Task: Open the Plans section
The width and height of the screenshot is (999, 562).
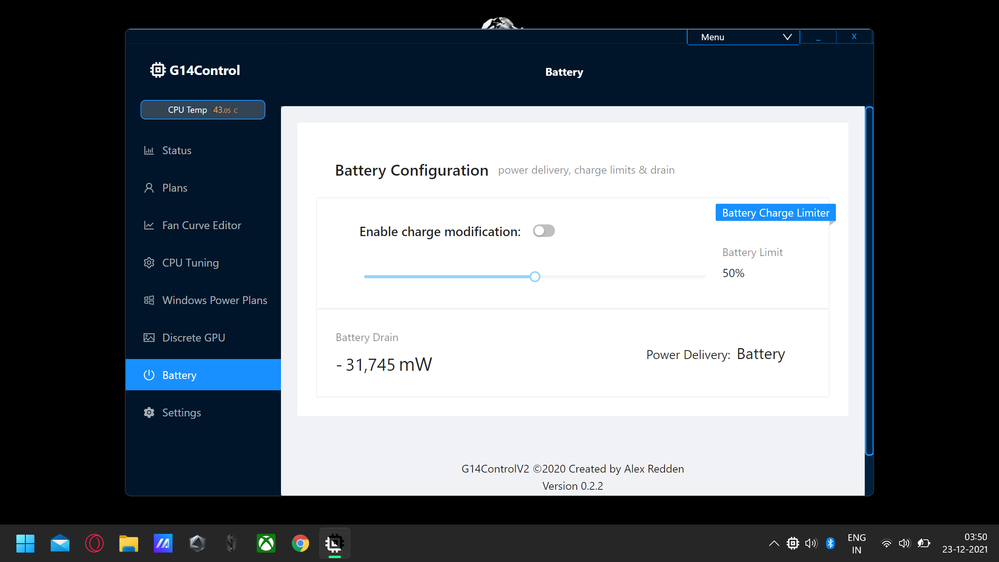Action: (203, 188)
